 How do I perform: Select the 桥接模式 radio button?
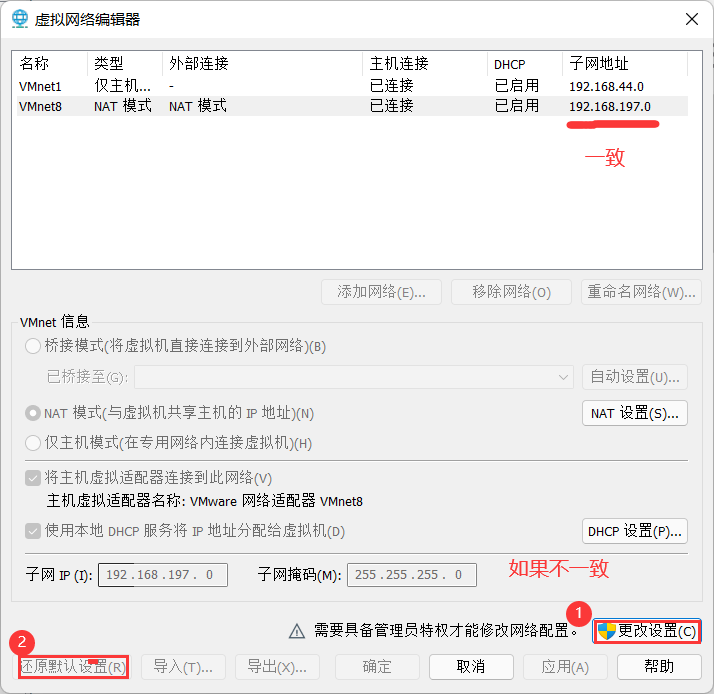33,346
